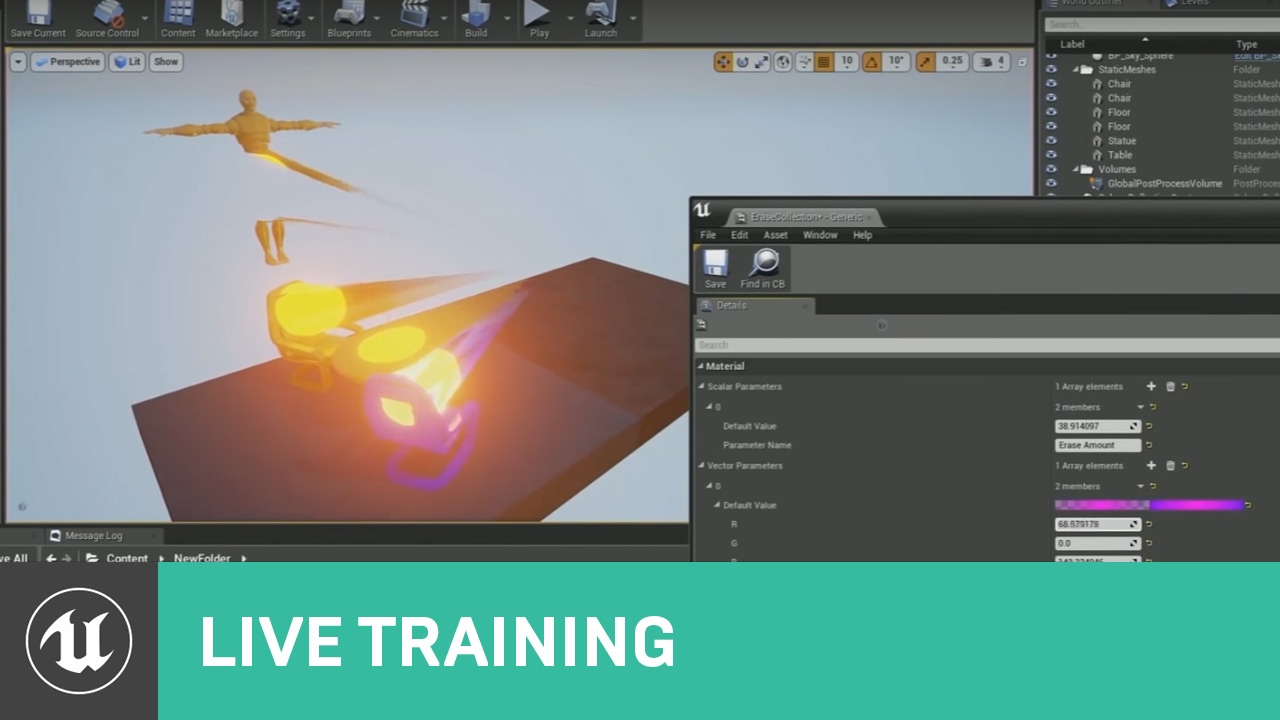Reset R value to default arrow
The width and height of the screenshot is (1280, 720).
(1150, 524)
